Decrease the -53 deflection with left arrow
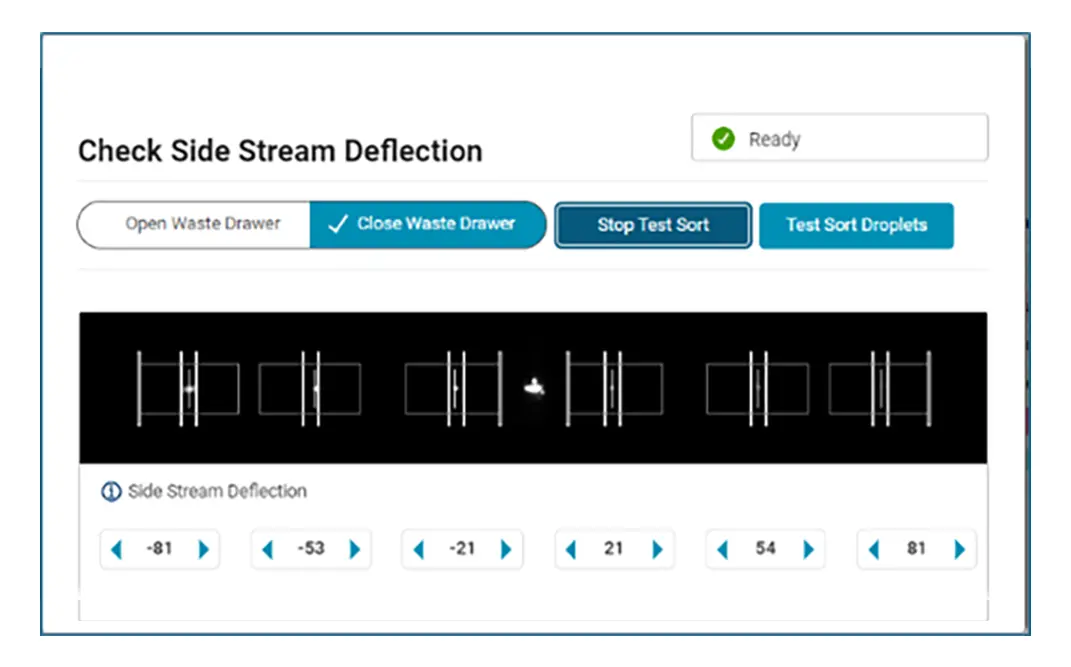 click(267, 549)
